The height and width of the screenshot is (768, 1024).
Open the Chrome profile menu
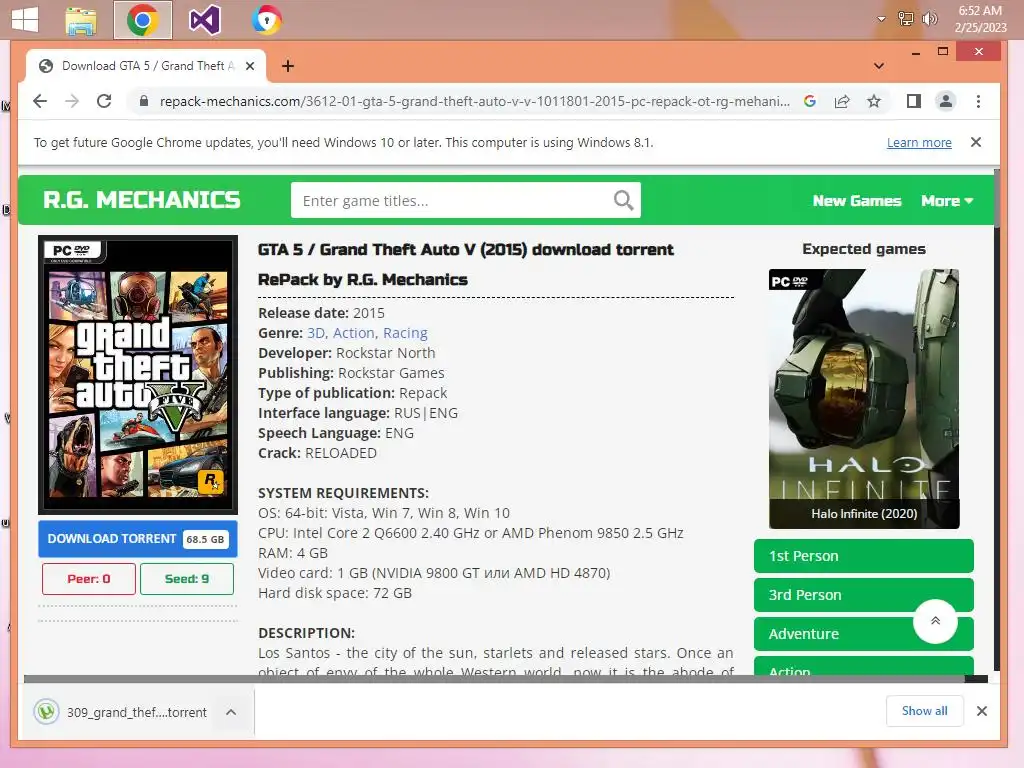tap(946, 101)
